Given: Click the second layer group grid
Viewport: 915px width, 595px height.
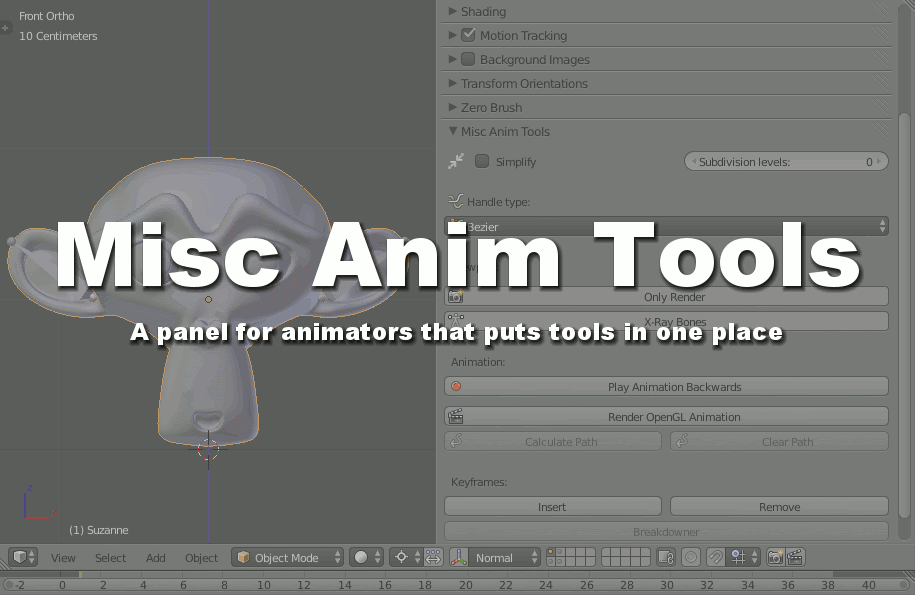Looking at the screenshot, I should 626,557.
